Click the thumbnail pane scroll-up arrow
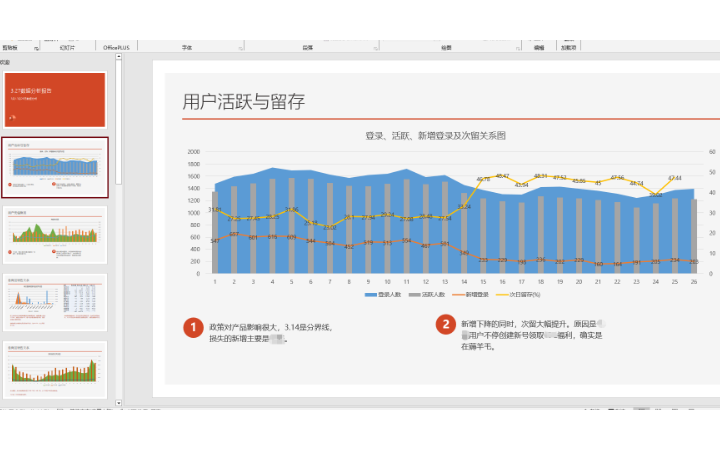This screenshot has width=720, height=450. pos(118,56)
